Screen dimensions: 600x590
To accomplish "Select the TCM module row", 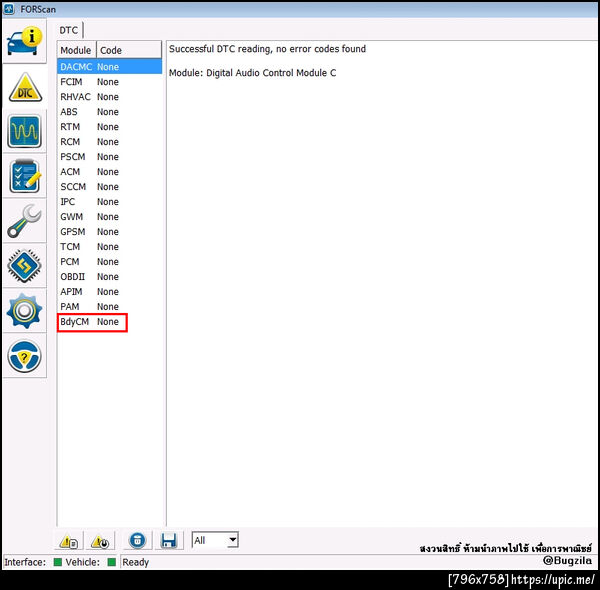I will pyautogui.click(x=109, y=247).
